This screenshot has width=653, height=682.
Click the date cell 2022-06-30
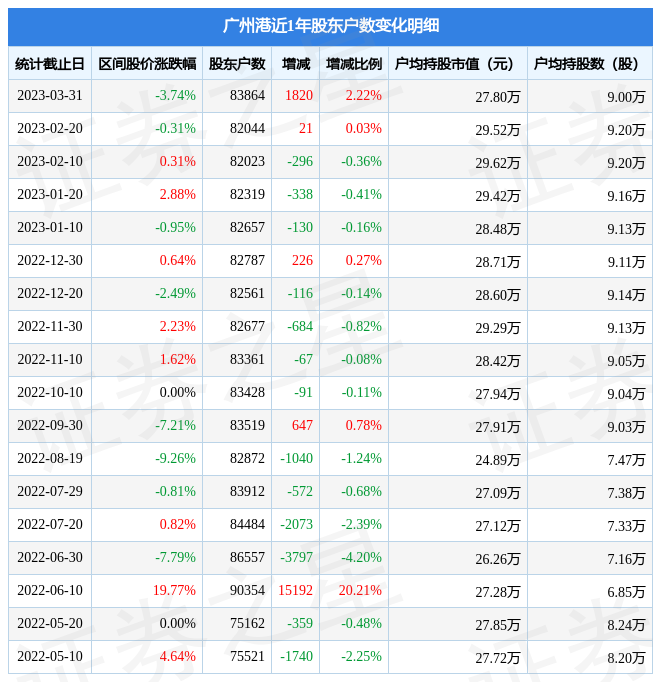click(50, 557)
